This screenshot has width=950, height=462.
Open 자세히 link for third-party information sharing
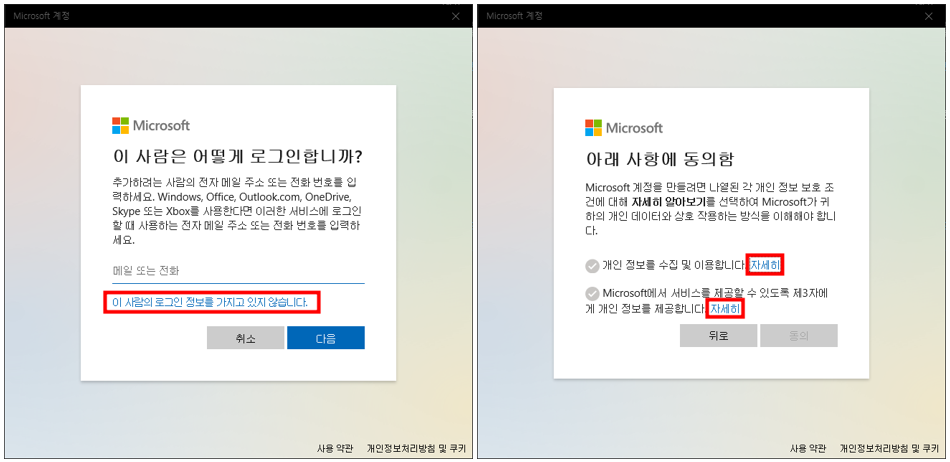tap(725, 309)
